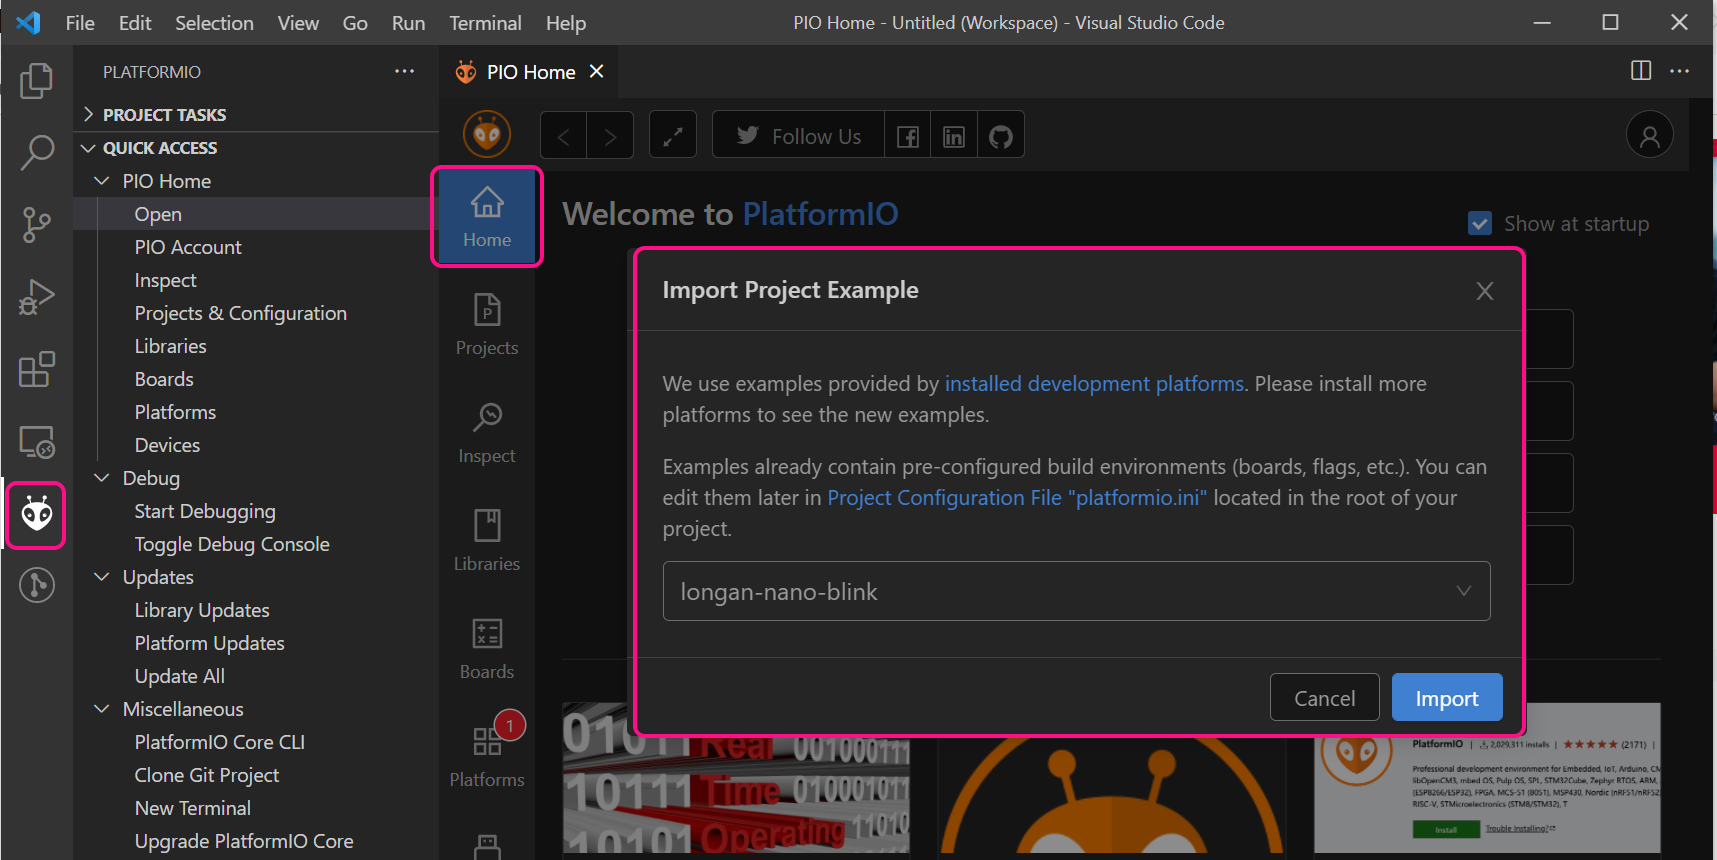
Task: Click the Follow Us Twitter button
Action: pos(798,135)
